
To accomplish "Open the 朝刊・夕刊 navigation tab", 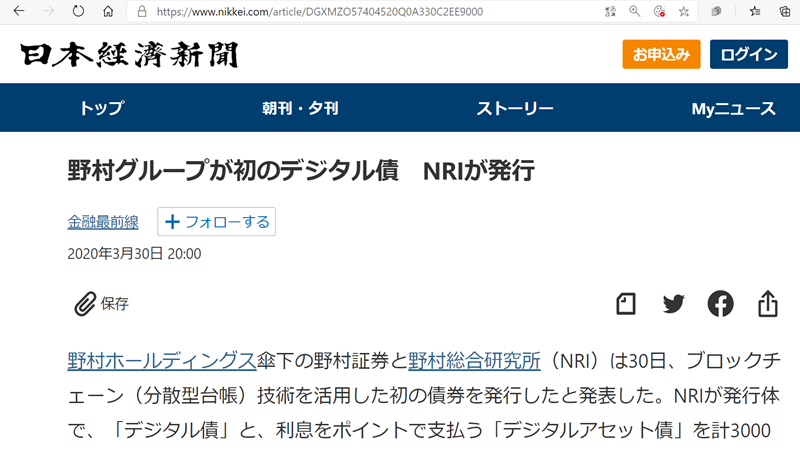I will point(300,108).
